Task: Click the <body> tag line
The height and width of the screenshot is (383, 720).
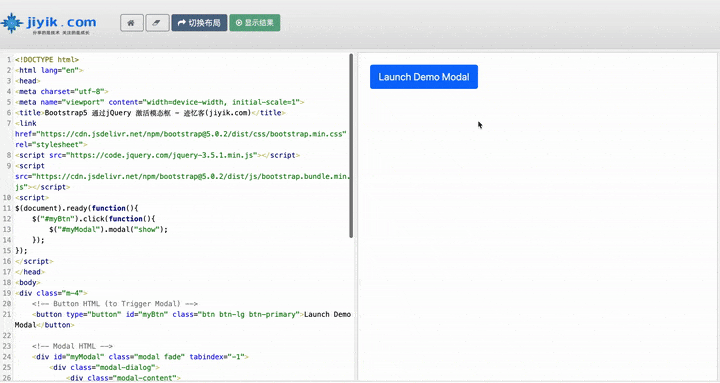Action: click(x=28, y=282)
